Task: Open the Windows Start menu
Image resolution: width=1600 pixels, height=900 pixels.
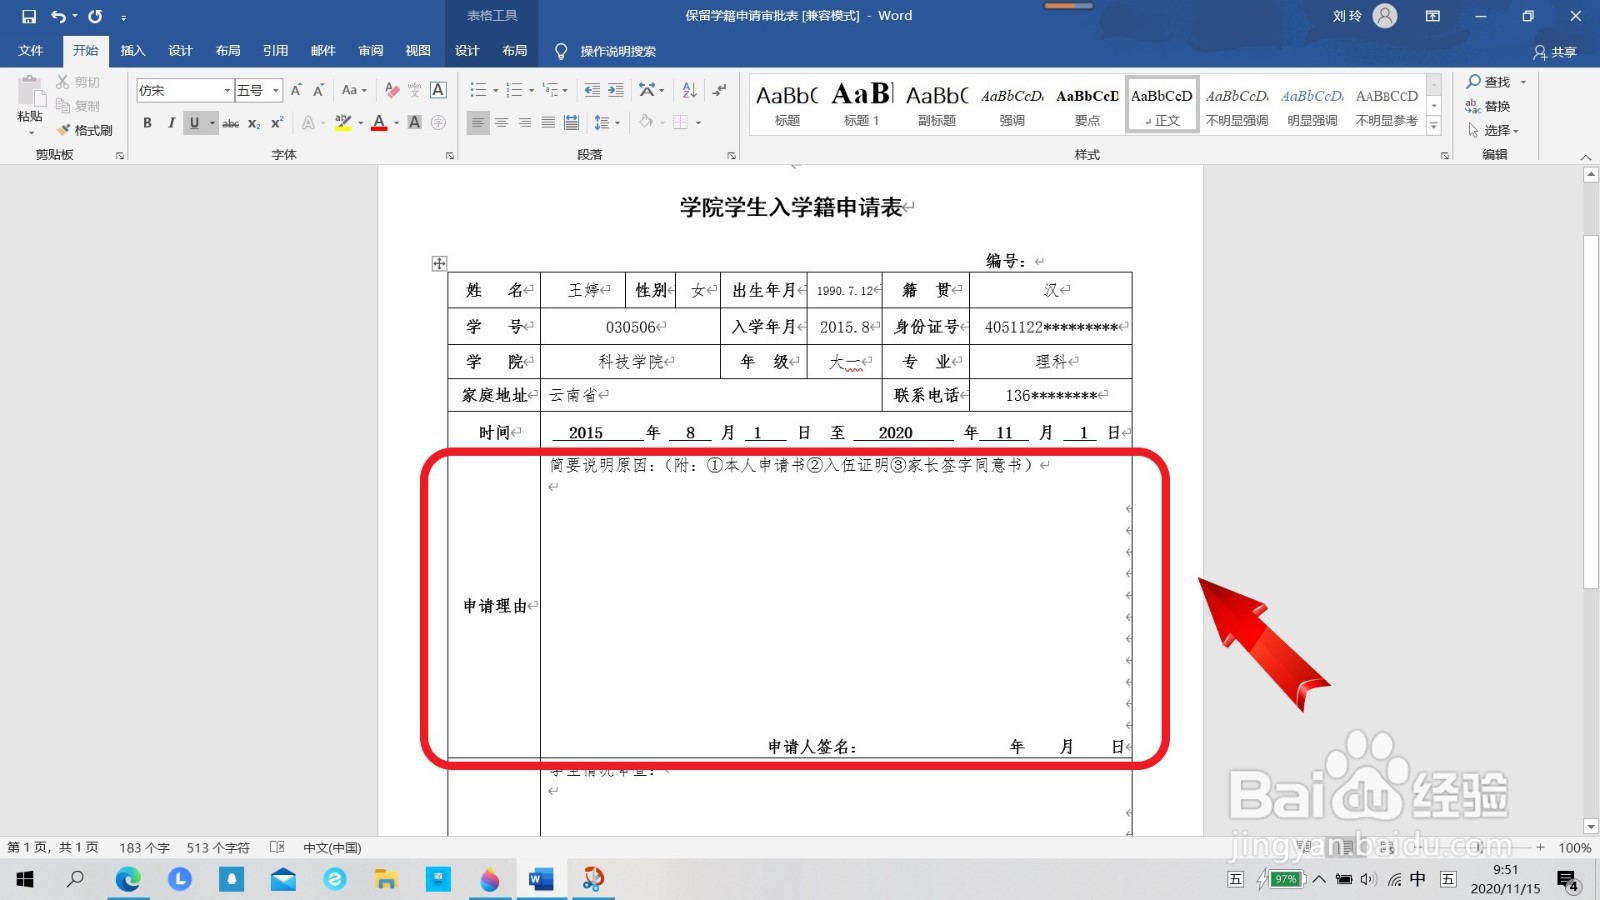Action: 25,879
